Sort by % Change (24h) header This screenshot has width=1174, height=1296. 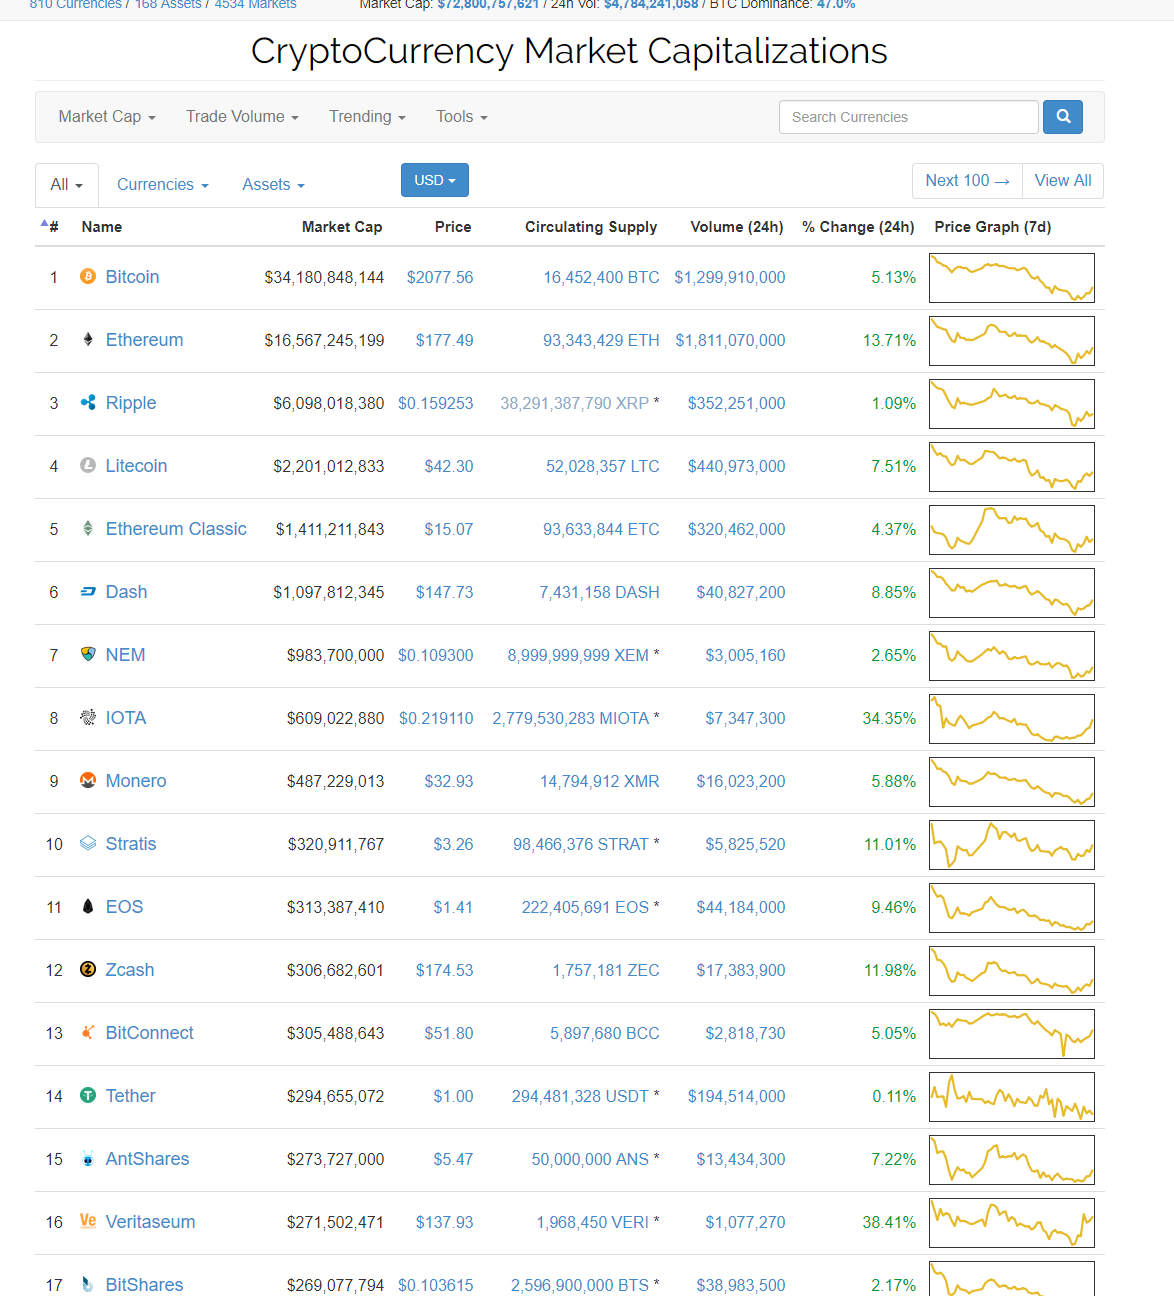[858, 227]
